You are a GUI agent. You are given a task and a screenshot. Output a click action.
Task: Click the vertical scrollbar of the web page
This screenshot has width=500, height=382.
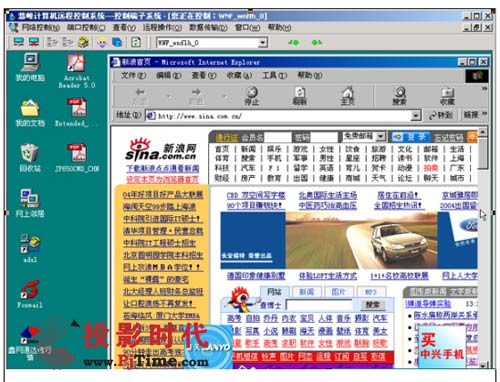click(x=483, y=248)
